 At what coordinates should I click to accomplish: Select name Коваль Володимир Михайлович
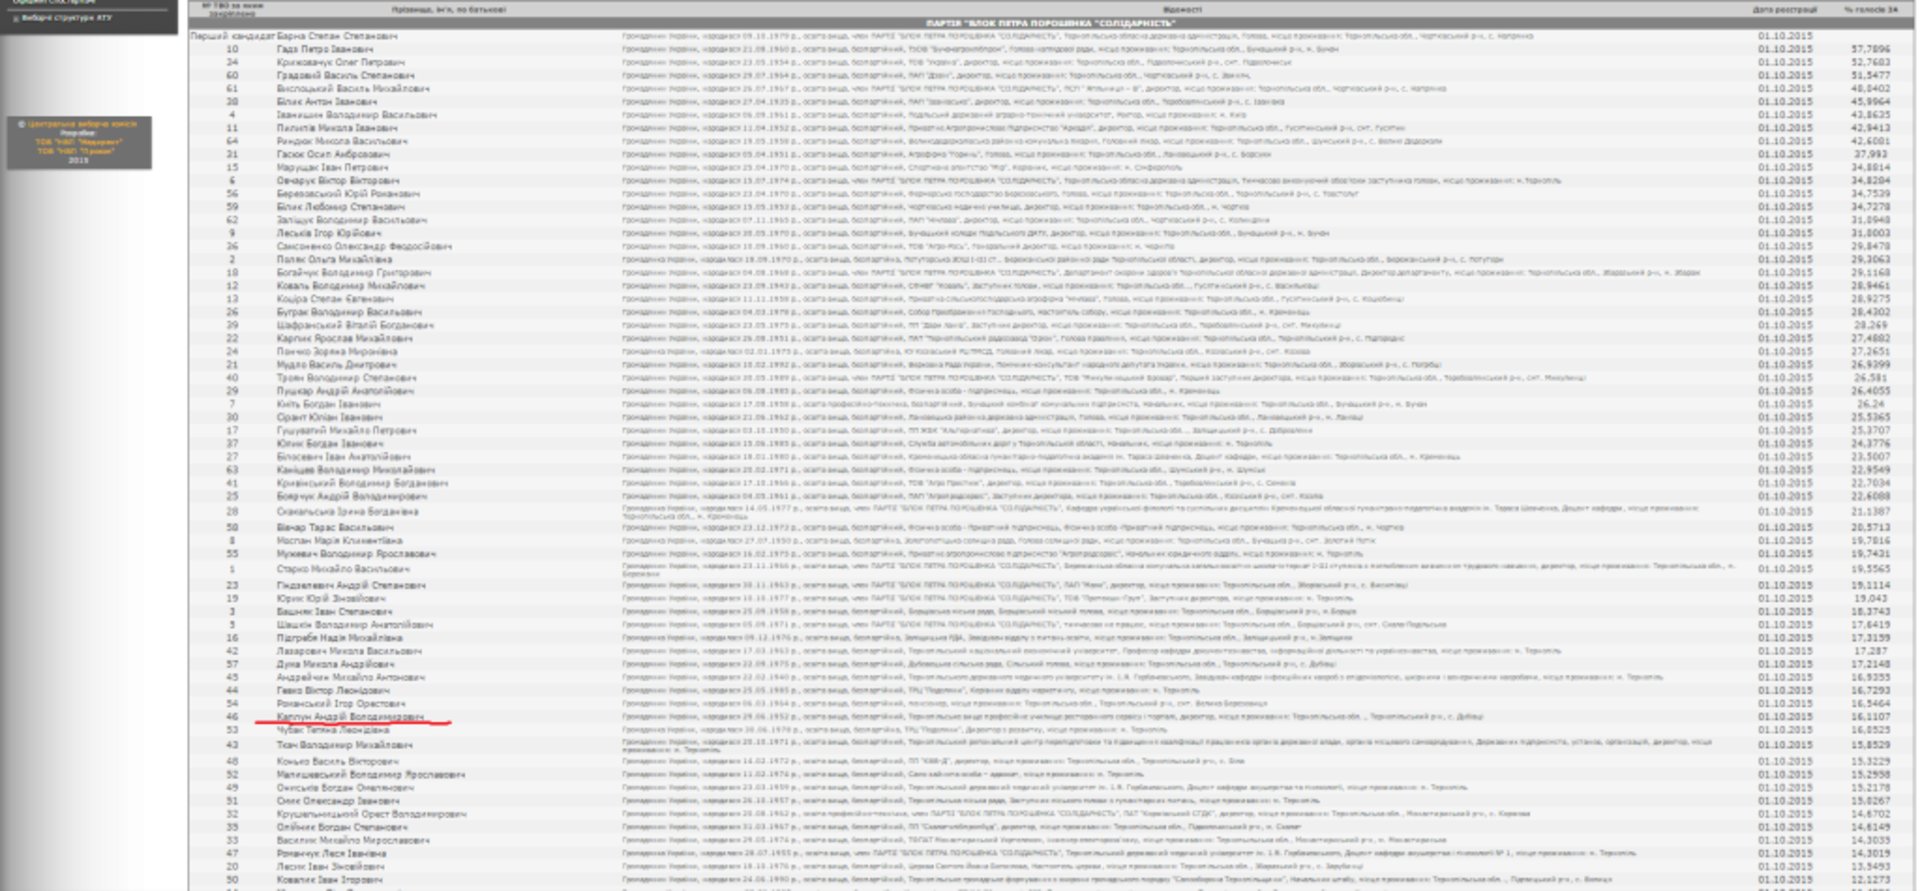351,285
